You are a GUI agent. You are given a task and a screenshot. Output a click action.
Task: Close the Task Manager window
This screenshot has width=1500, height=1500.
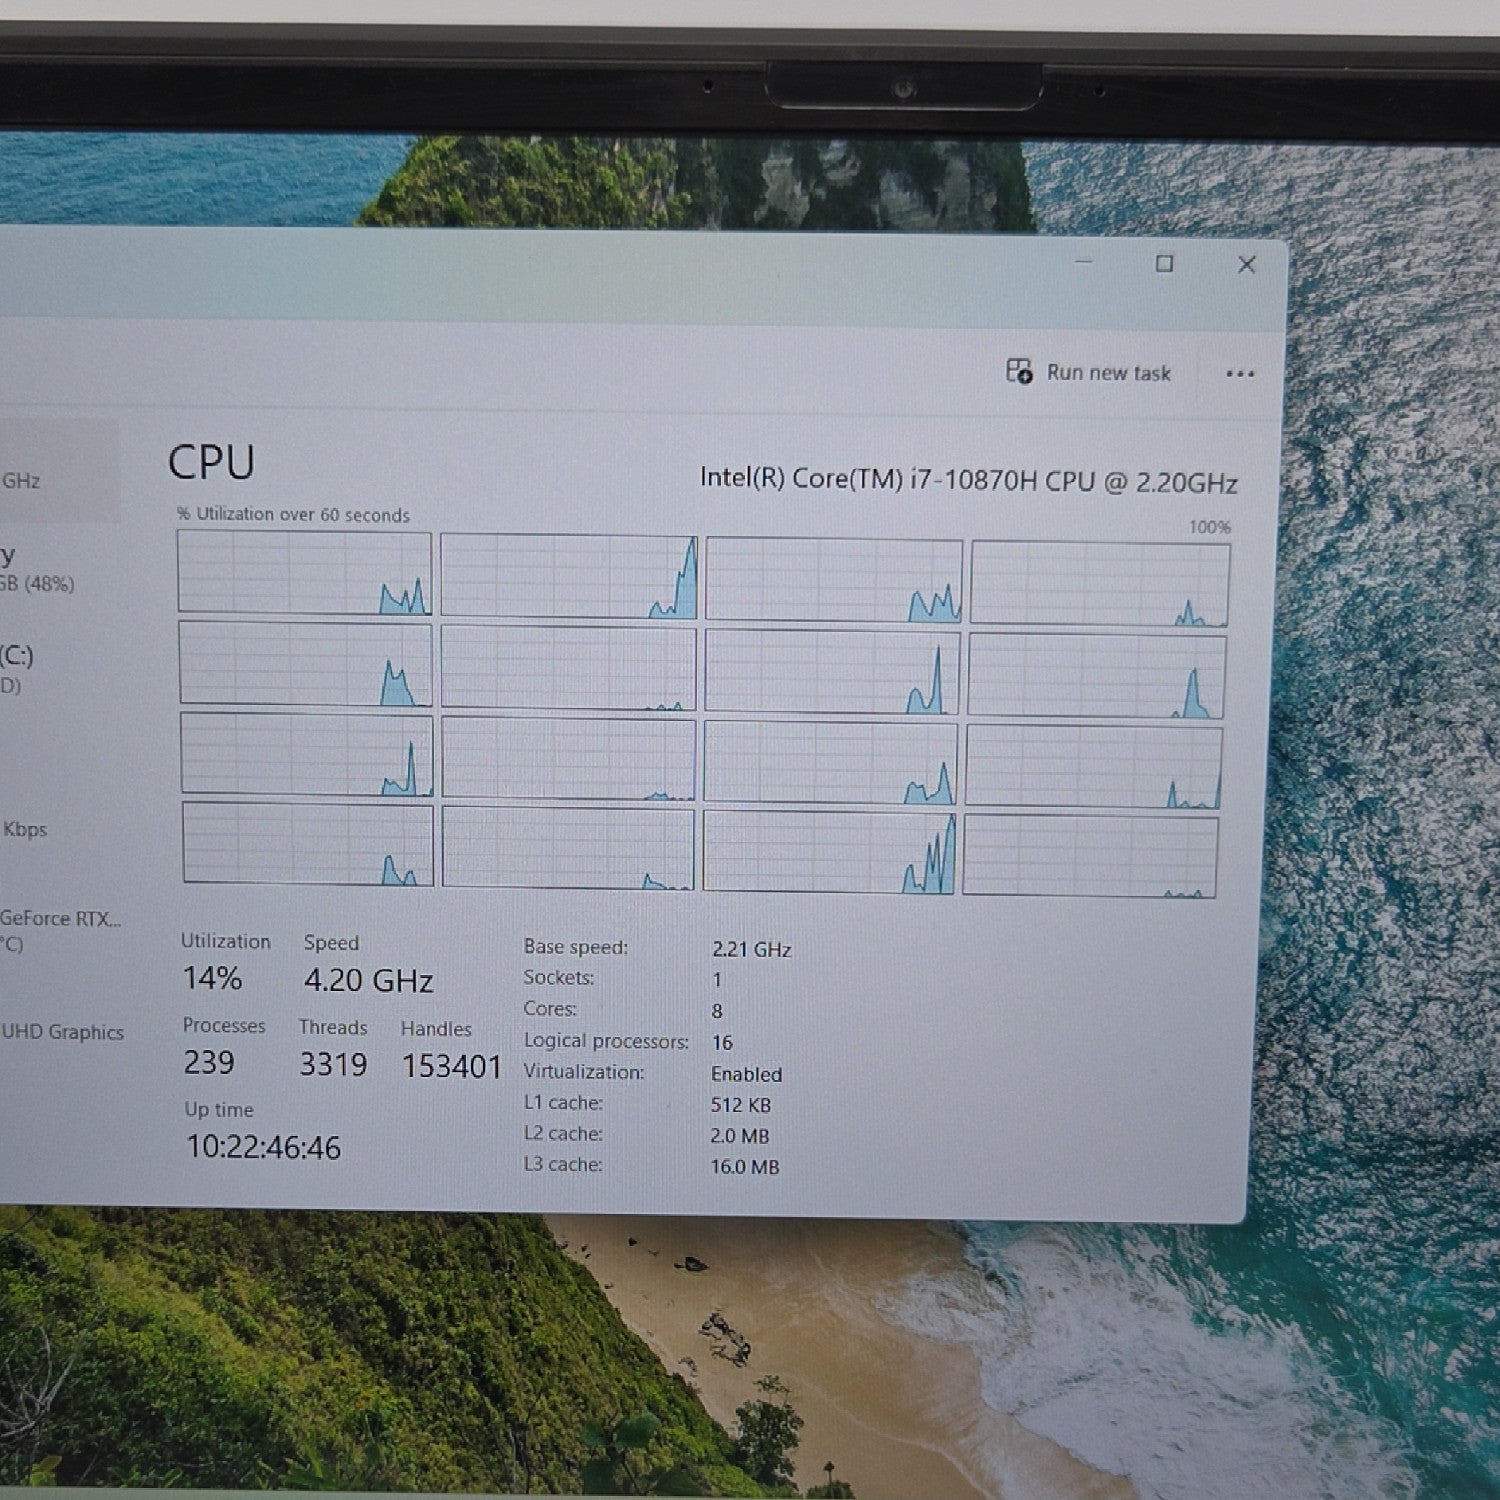coord(1246,265)
